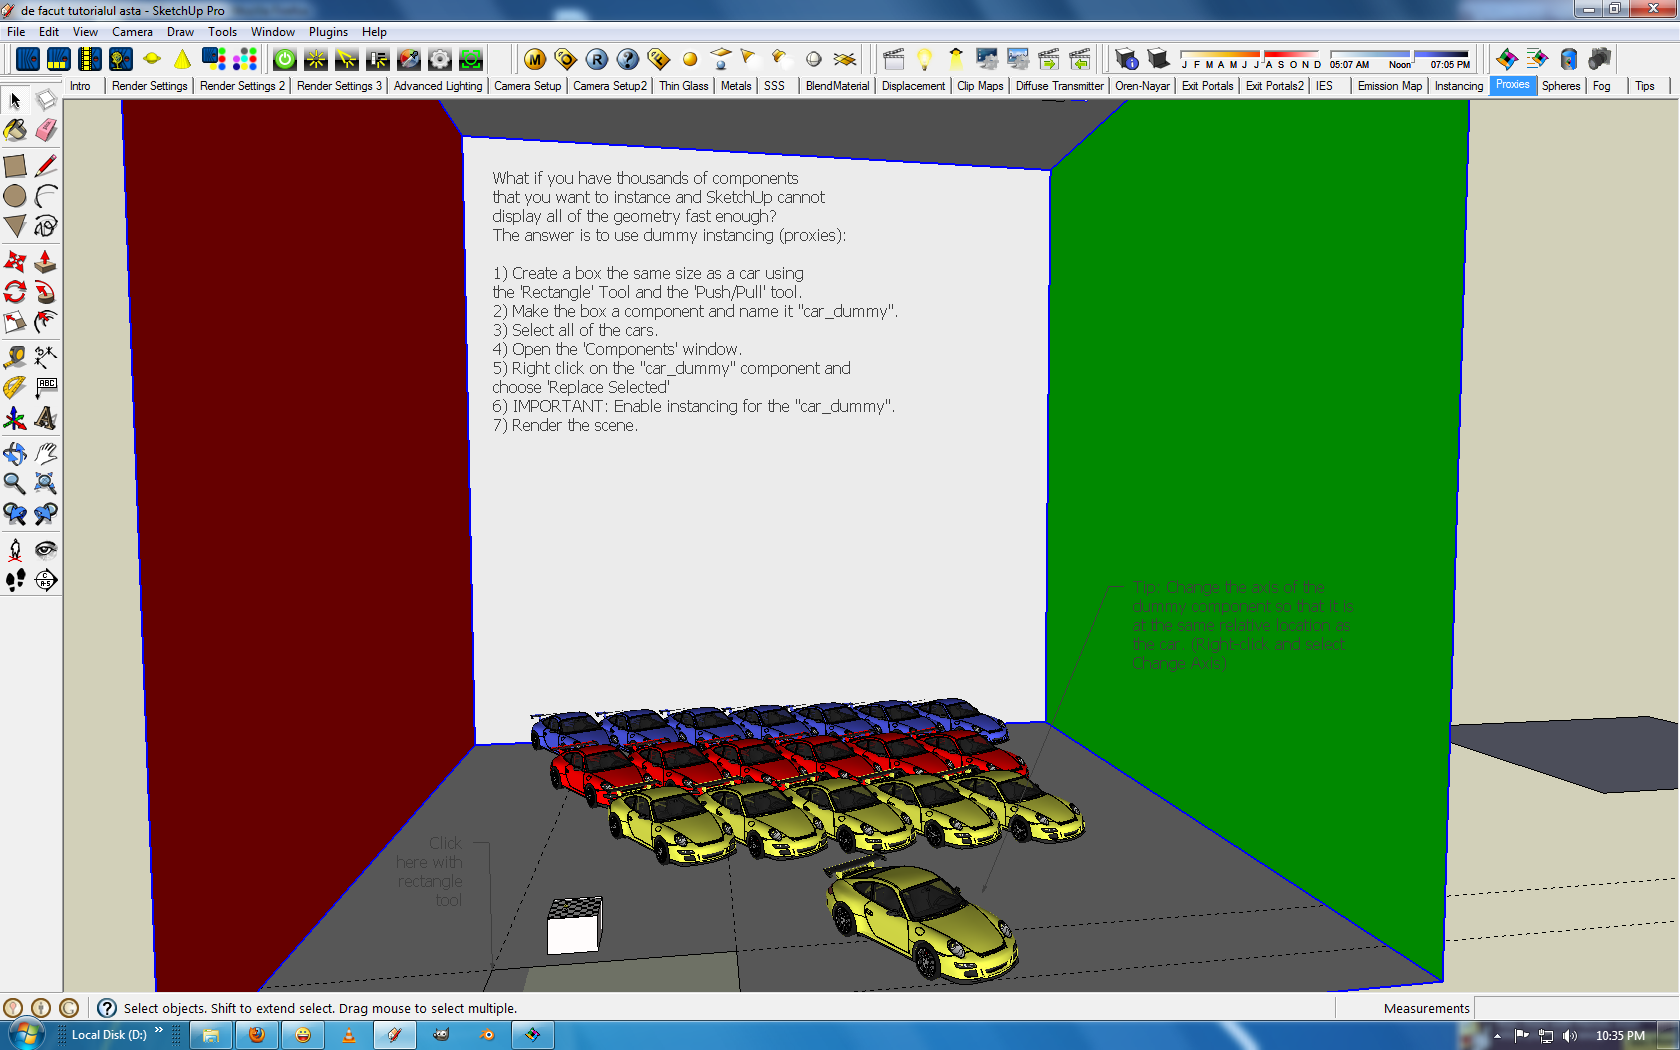This screenshot has height=1050, width=1680.
Task: Open the 3D Text tool
Action: pyautogui.click(x=46, y=418)
